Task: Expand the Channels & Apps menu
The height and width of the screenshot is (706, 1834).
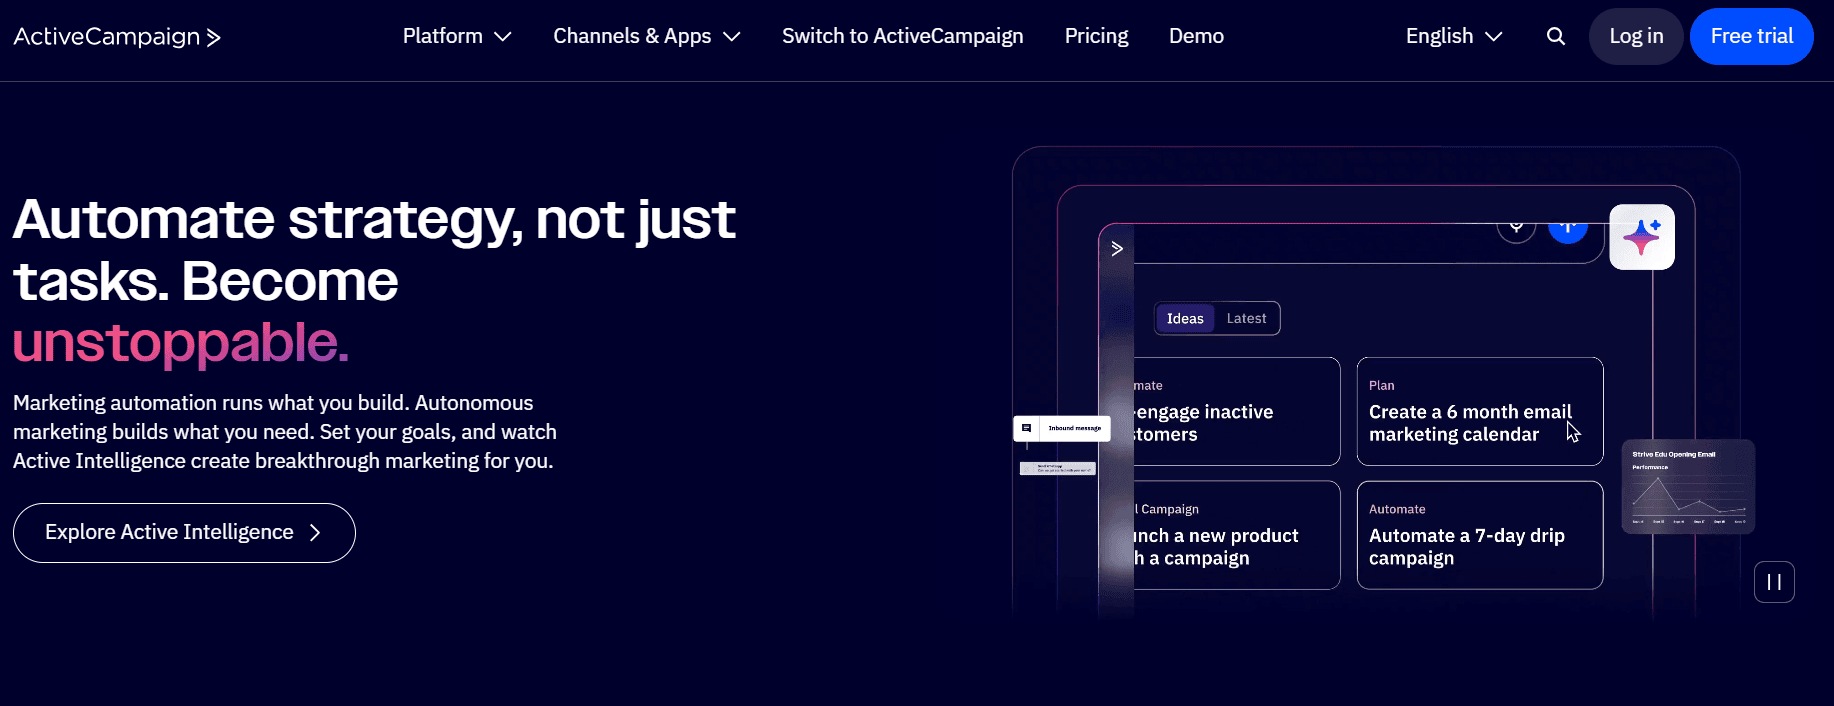Action: pos(647,36)
